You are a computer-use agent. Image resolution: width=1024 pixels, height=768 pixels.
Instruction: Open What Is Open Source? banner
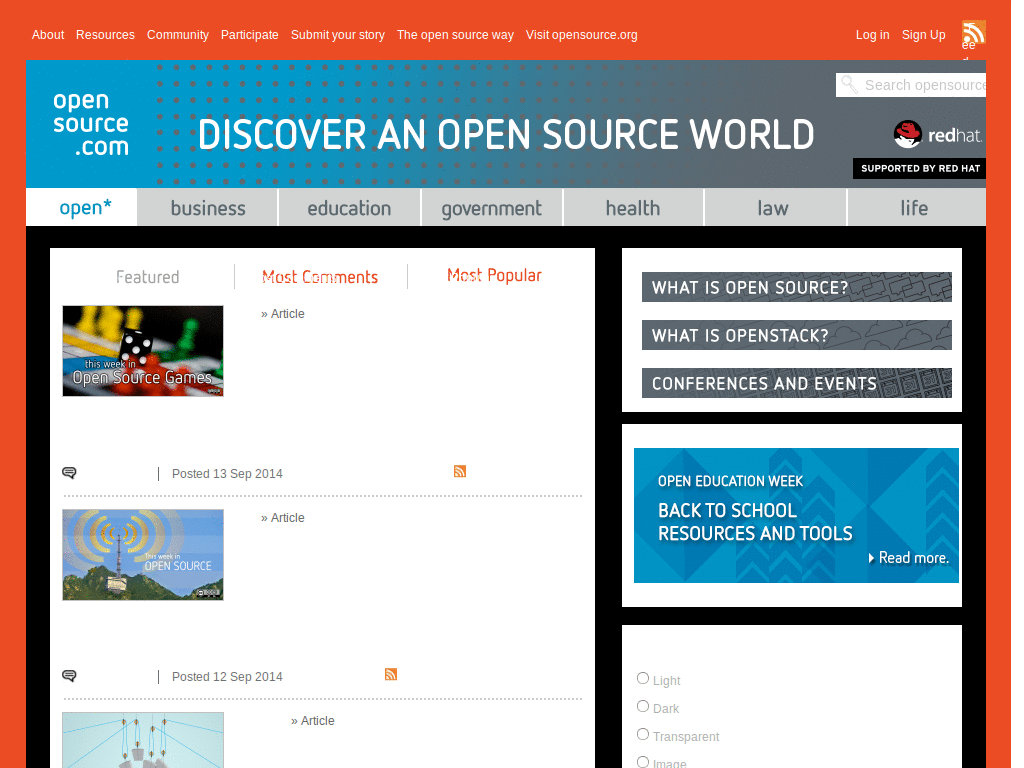click(797, 287)
